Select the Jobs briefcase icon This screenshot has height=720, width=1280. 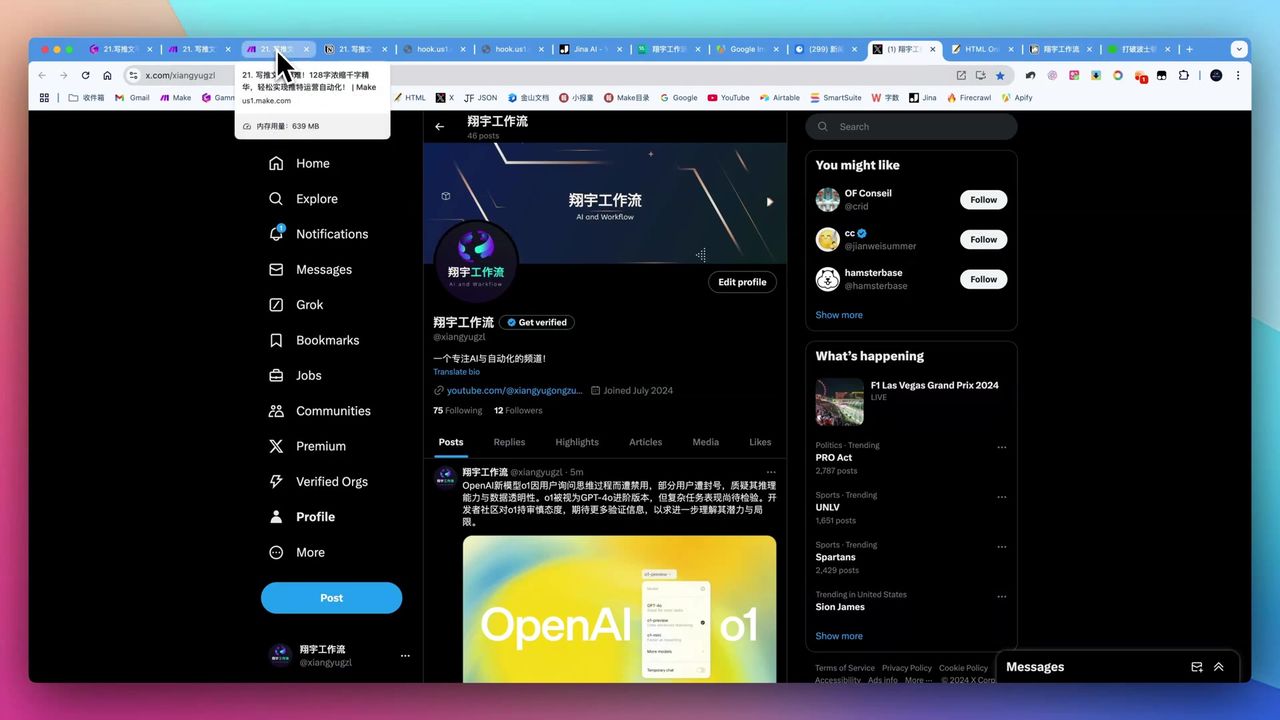[276, 375]
